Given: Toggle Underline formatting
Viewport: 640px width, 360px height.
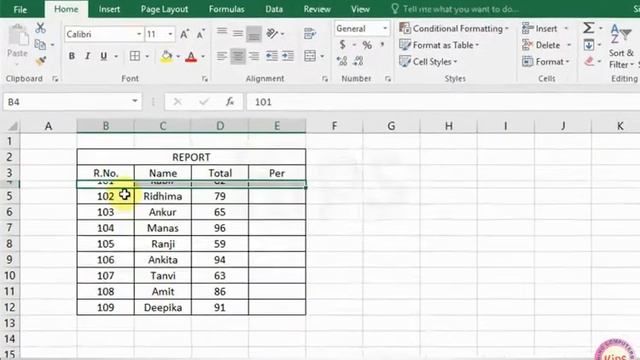Looking at the screenshot, I should pyautogui.click(x=104, y=56).
